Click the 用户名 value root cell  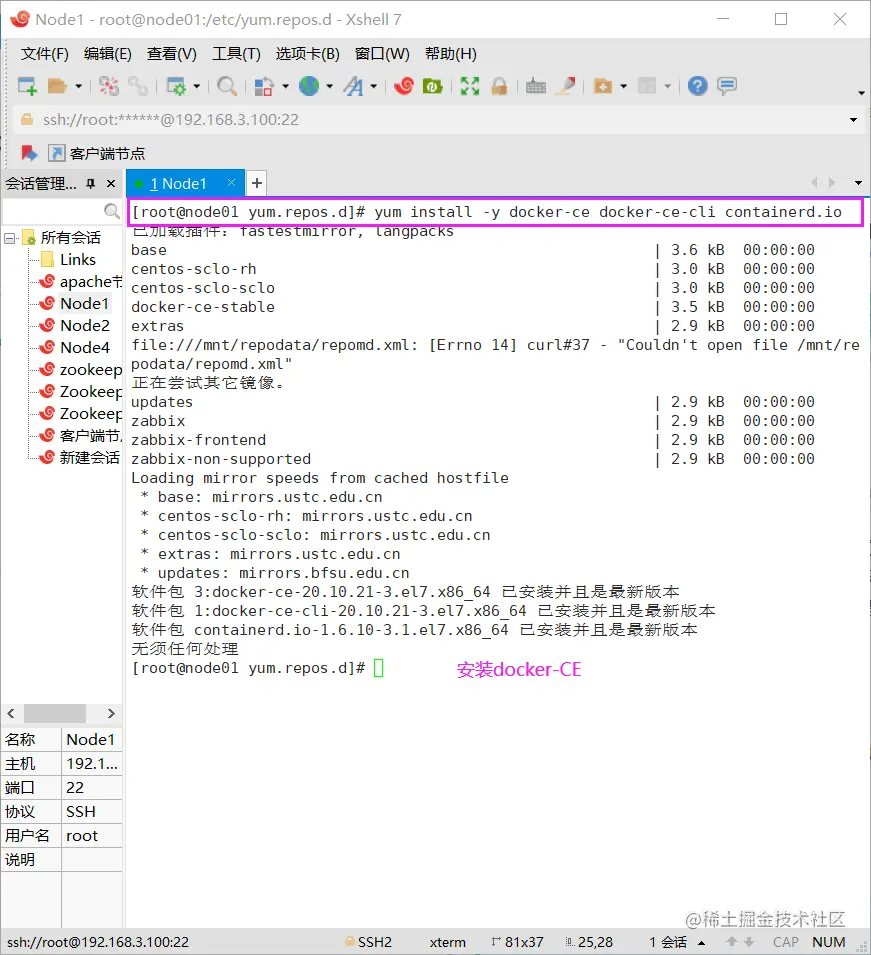click(x=92, y=836)
